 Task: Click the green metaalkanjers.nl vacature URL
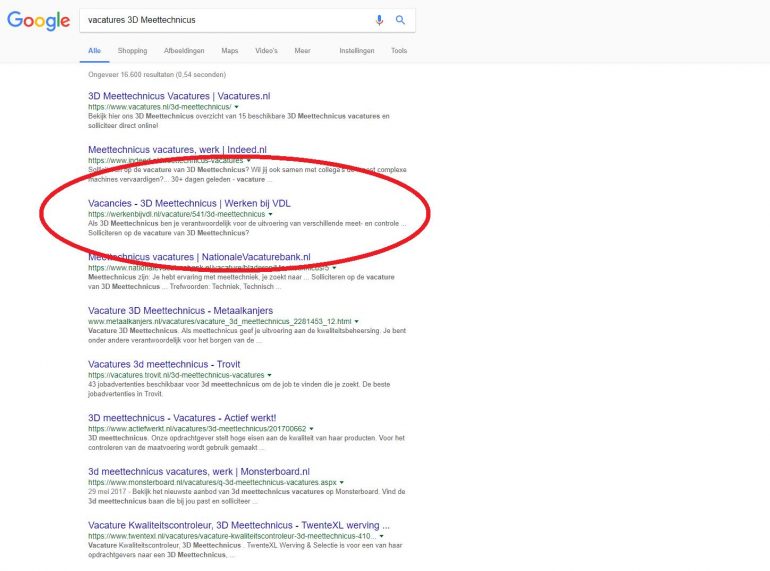pyautogui.click(x=220, y=322)
